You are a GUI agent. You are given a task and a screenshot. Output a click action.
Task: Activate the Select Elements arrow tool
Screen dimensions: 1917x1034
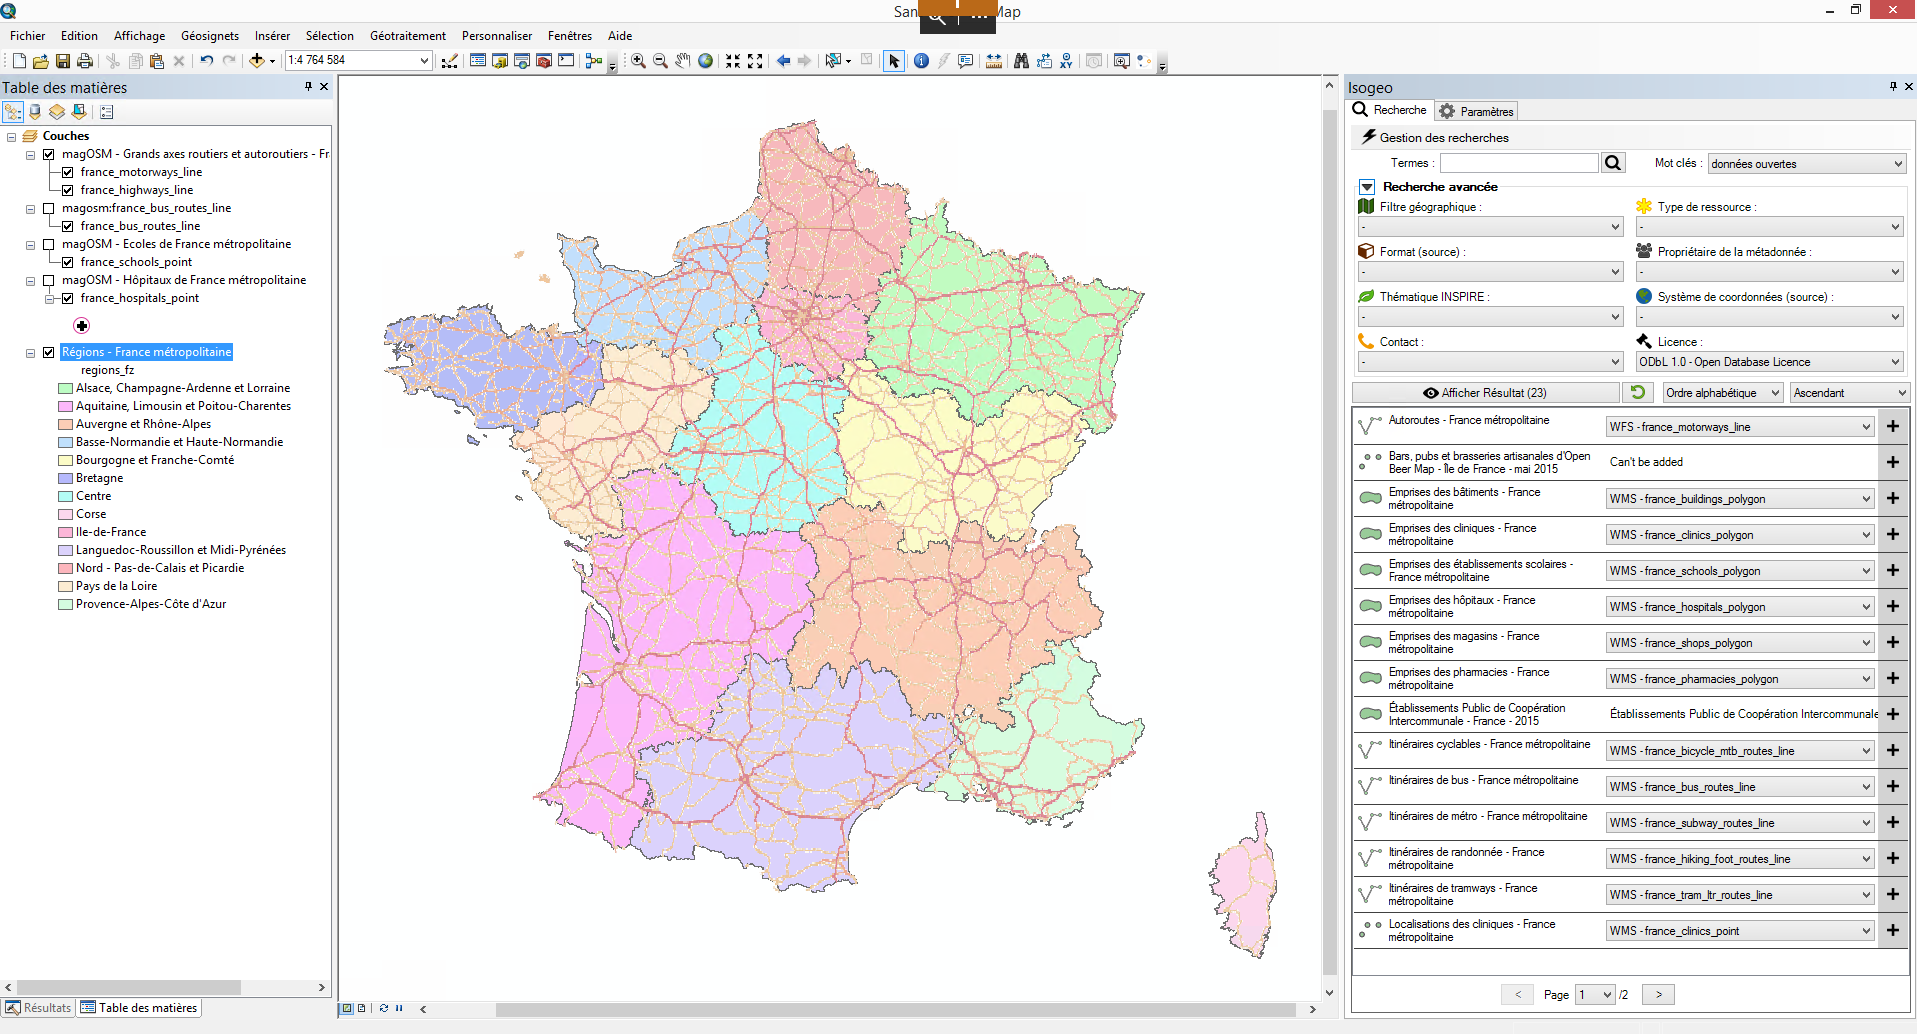tap(894, 61)
